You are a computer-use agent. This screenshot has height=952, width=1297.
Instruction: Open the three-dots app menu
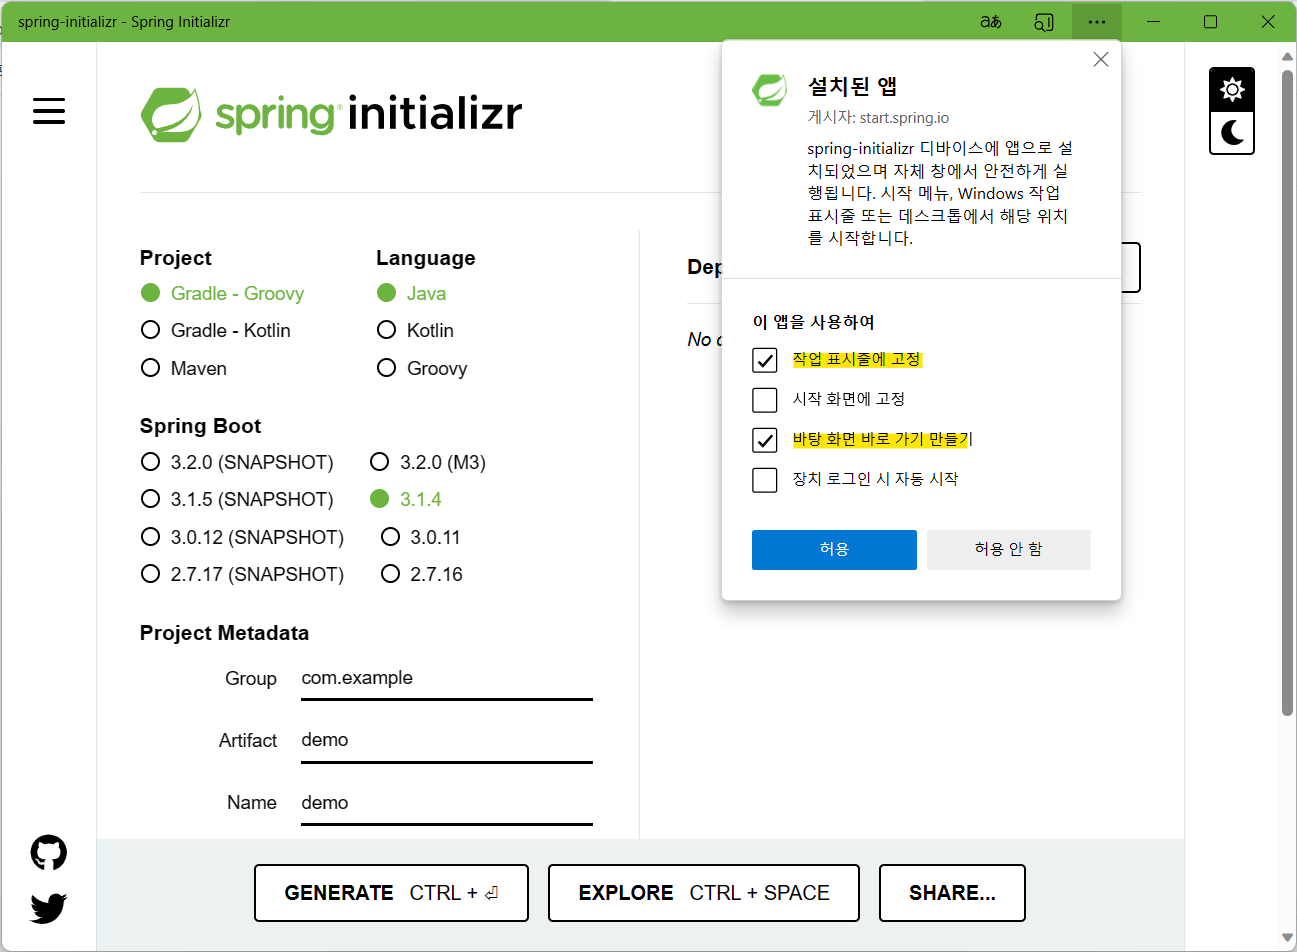pos(1097,22)
